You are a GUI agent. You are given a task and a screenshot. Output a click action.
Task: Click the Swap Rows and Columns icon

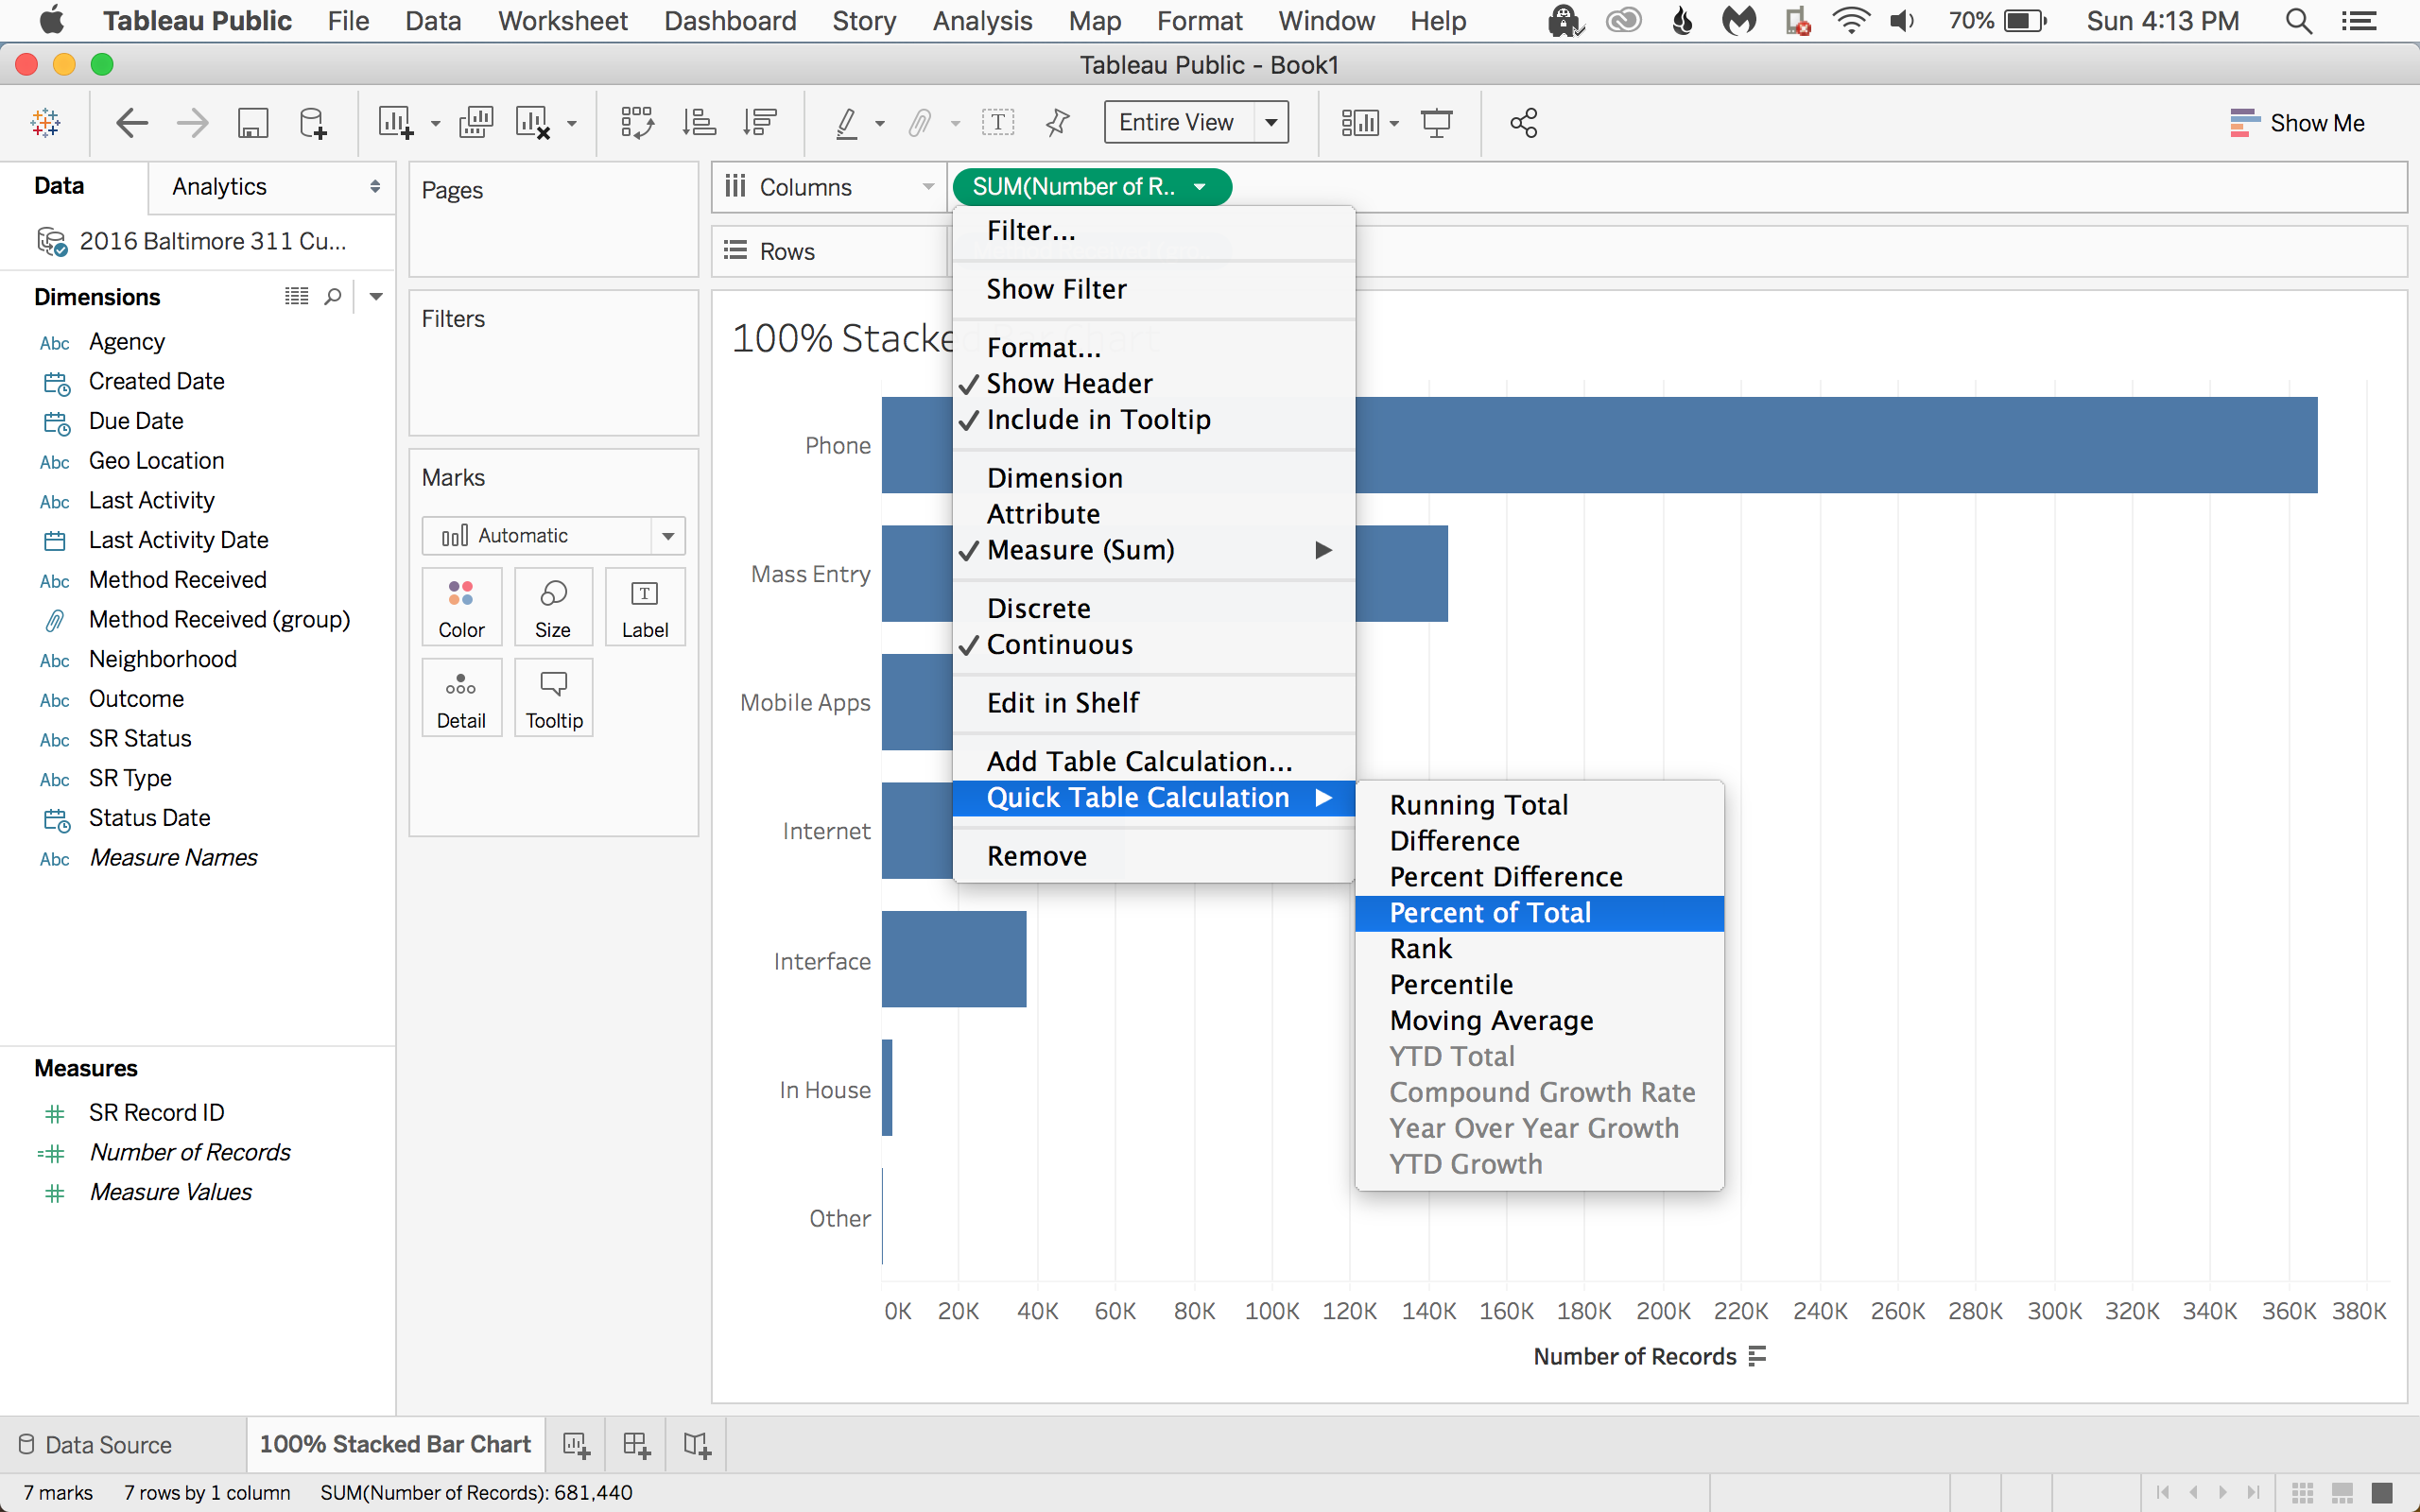(637, 123)
